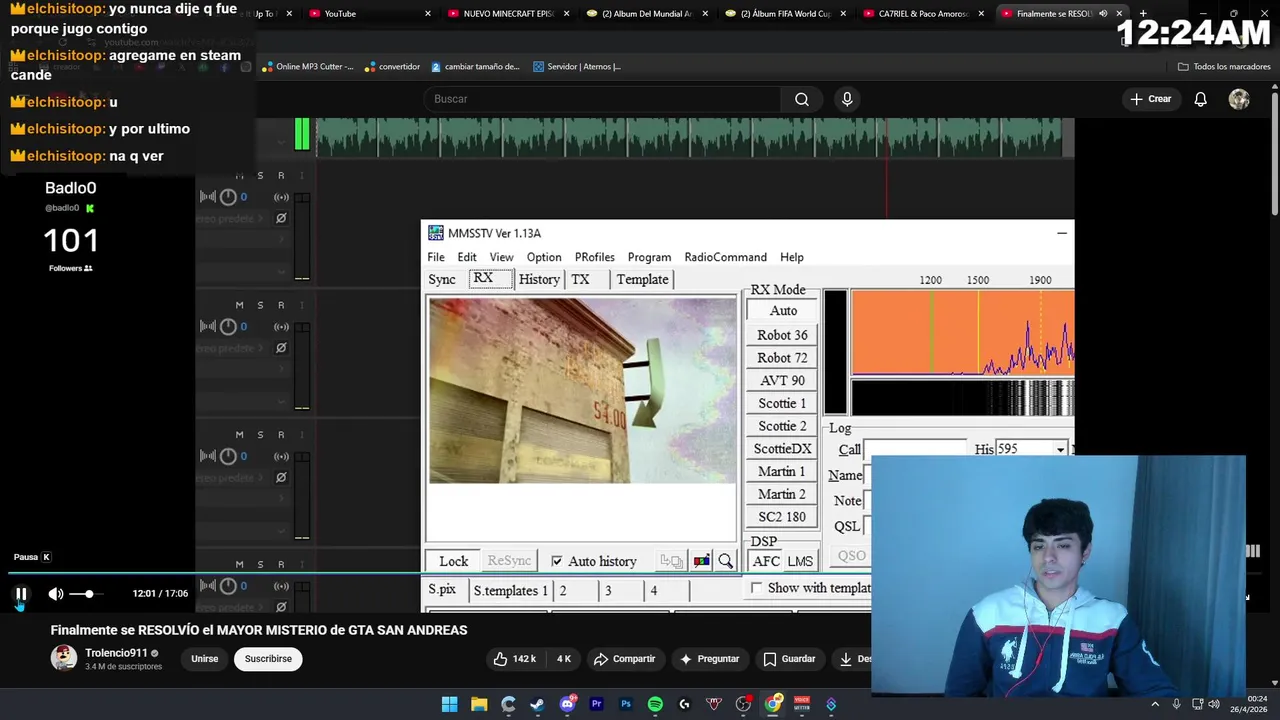Toggle the LMS DSP button
The image size is (1280, 720).
pos(800,562)
